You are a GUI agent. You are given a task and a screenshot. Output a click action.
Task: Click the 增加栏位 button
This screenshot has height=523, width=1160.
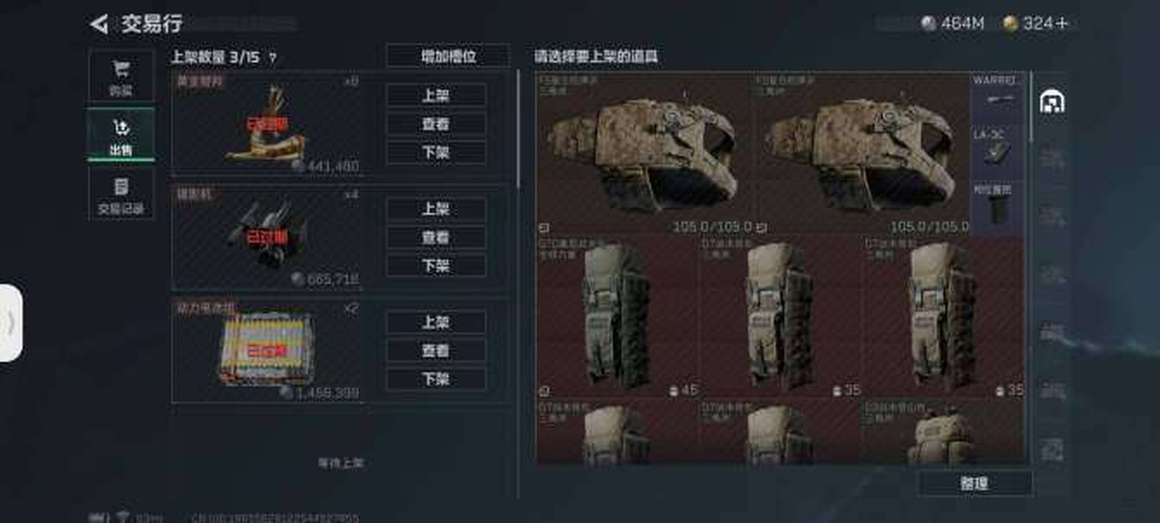click(448, 56)
